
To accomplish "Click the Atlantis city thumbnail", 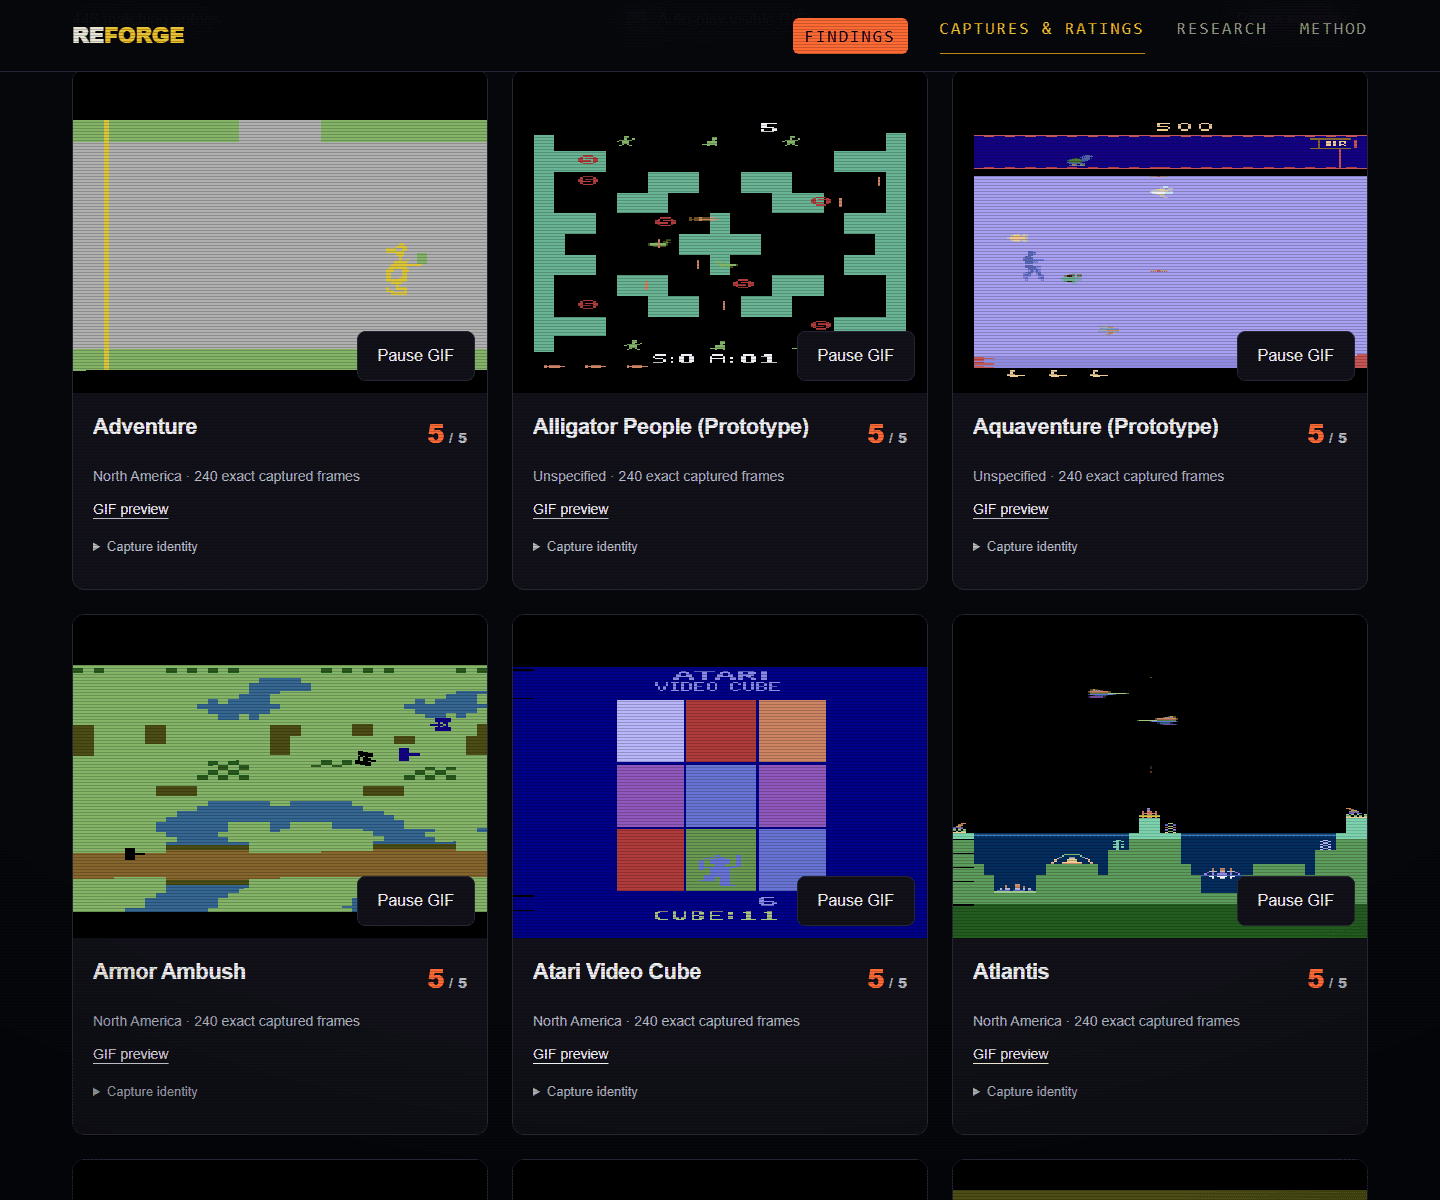I will (1160, 777).
